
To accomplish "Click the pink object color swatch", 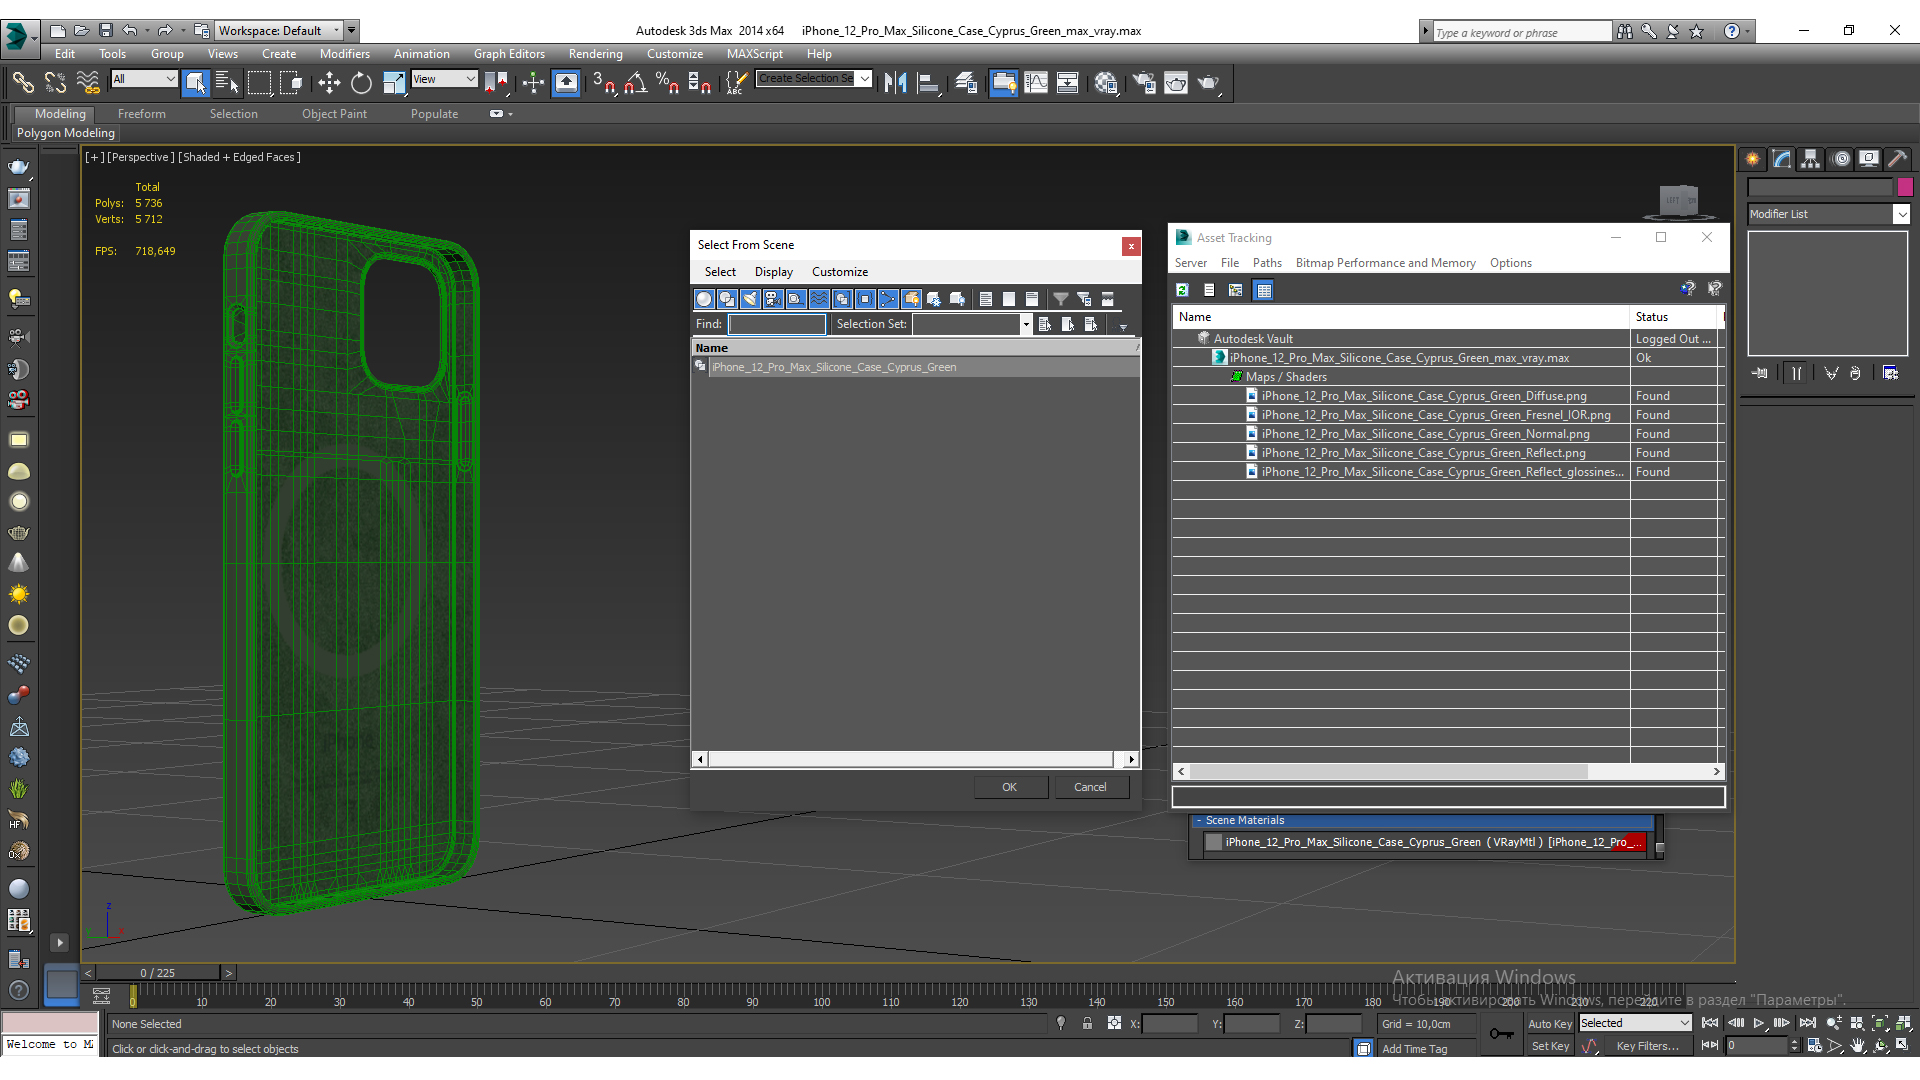I will point(1905,187).
